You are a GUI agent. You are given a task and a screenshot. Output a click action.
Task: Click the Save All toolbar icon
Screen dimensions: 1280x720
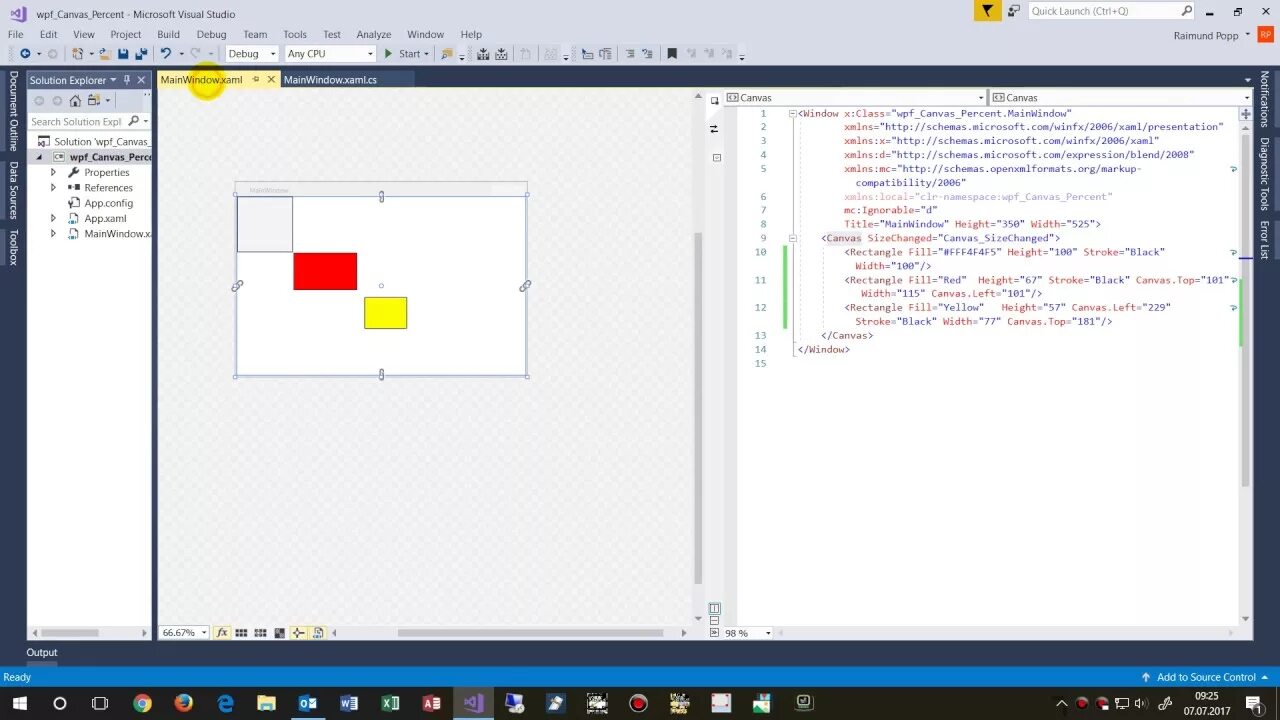click(x=141, y=54)
